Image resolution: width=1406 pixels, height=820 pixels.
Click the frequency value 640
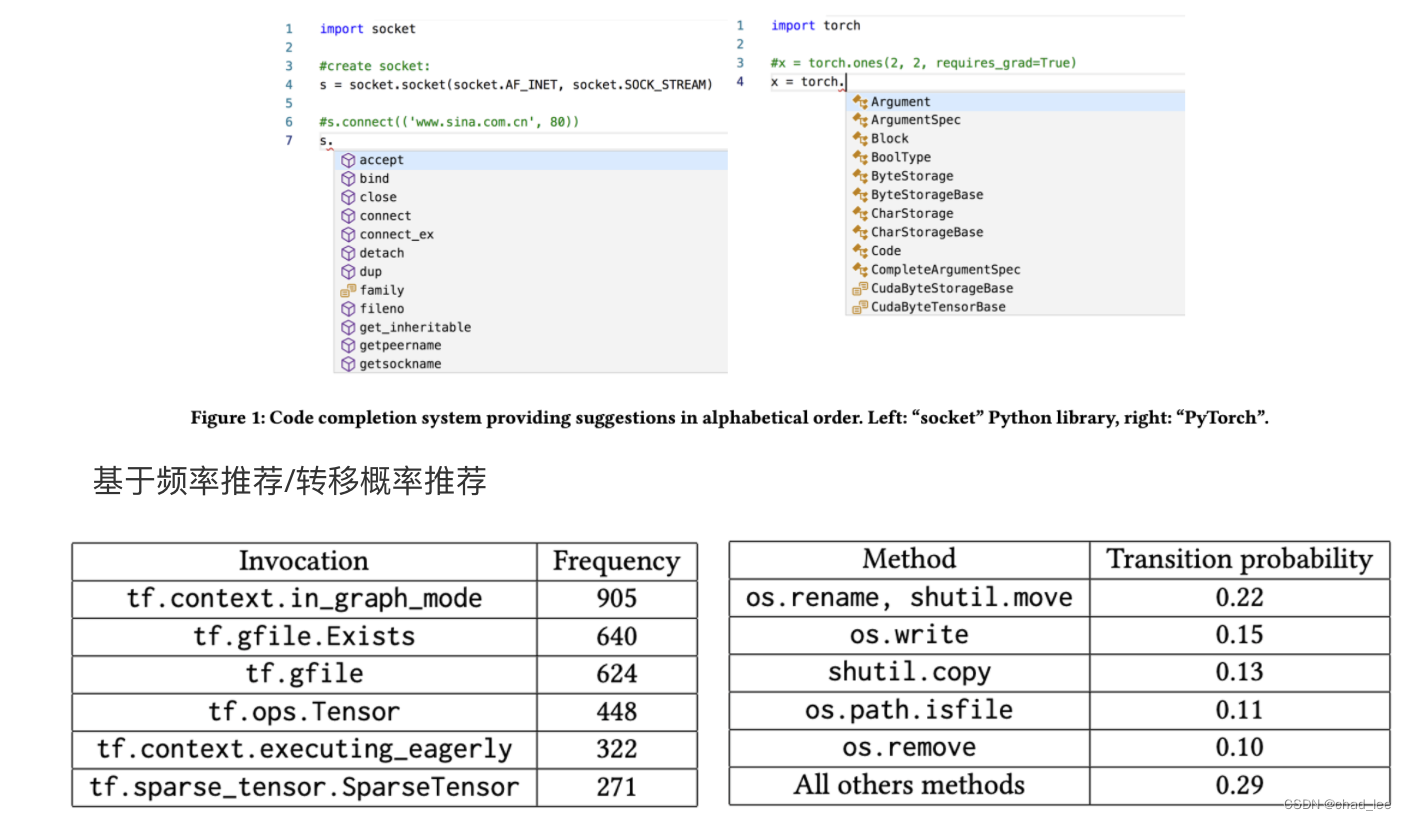(616, 636)
